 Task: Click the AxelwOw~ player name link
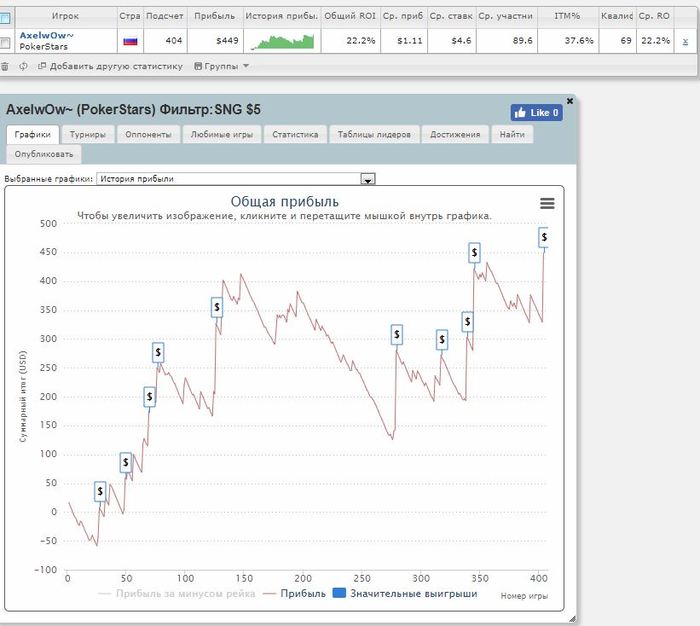46,35
